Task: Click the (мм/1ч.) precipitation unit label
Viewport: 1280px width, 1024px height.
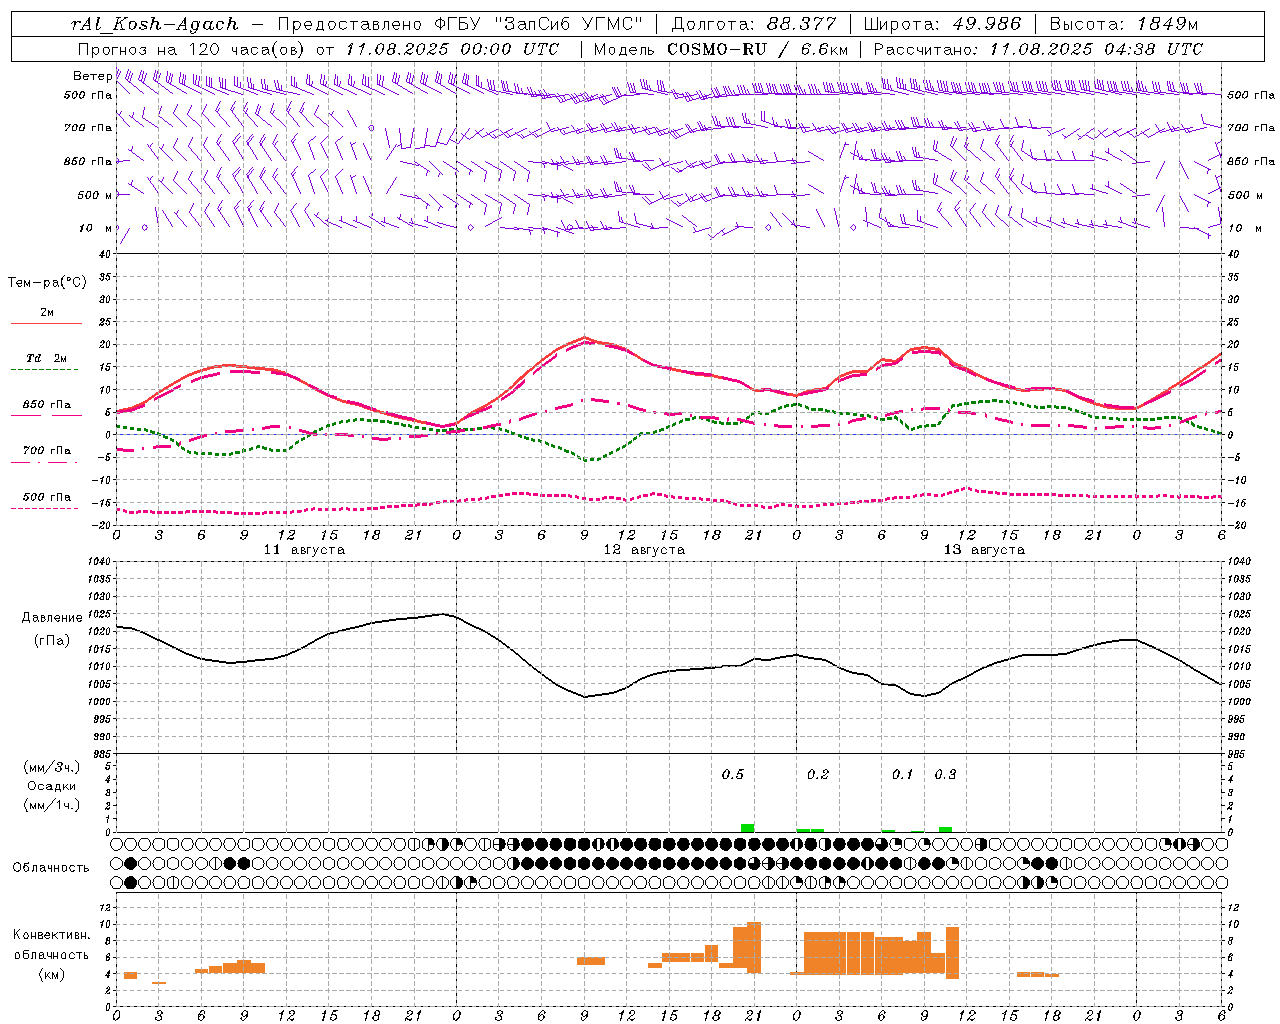Action: click(51, 805)
